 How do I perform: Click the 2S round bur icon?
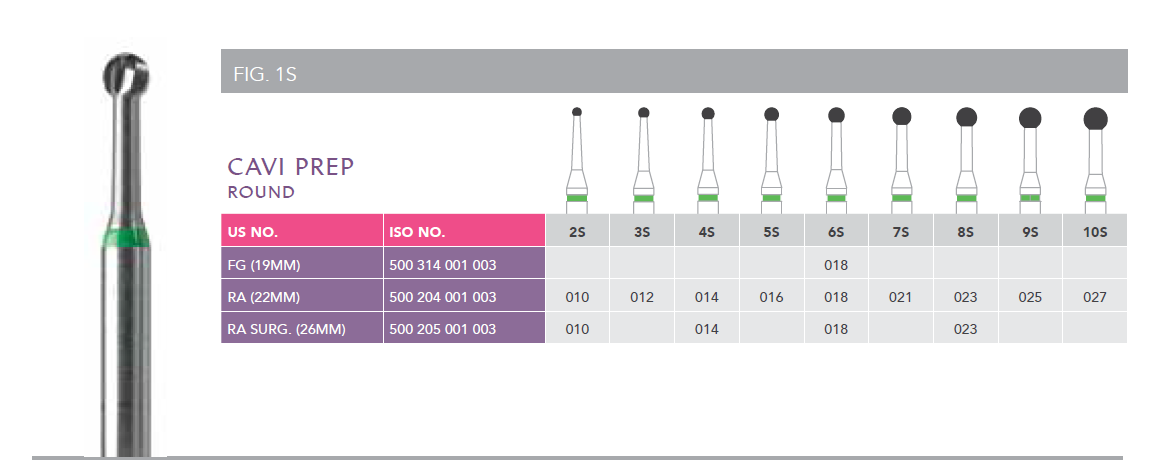click(x=577, y=157)
